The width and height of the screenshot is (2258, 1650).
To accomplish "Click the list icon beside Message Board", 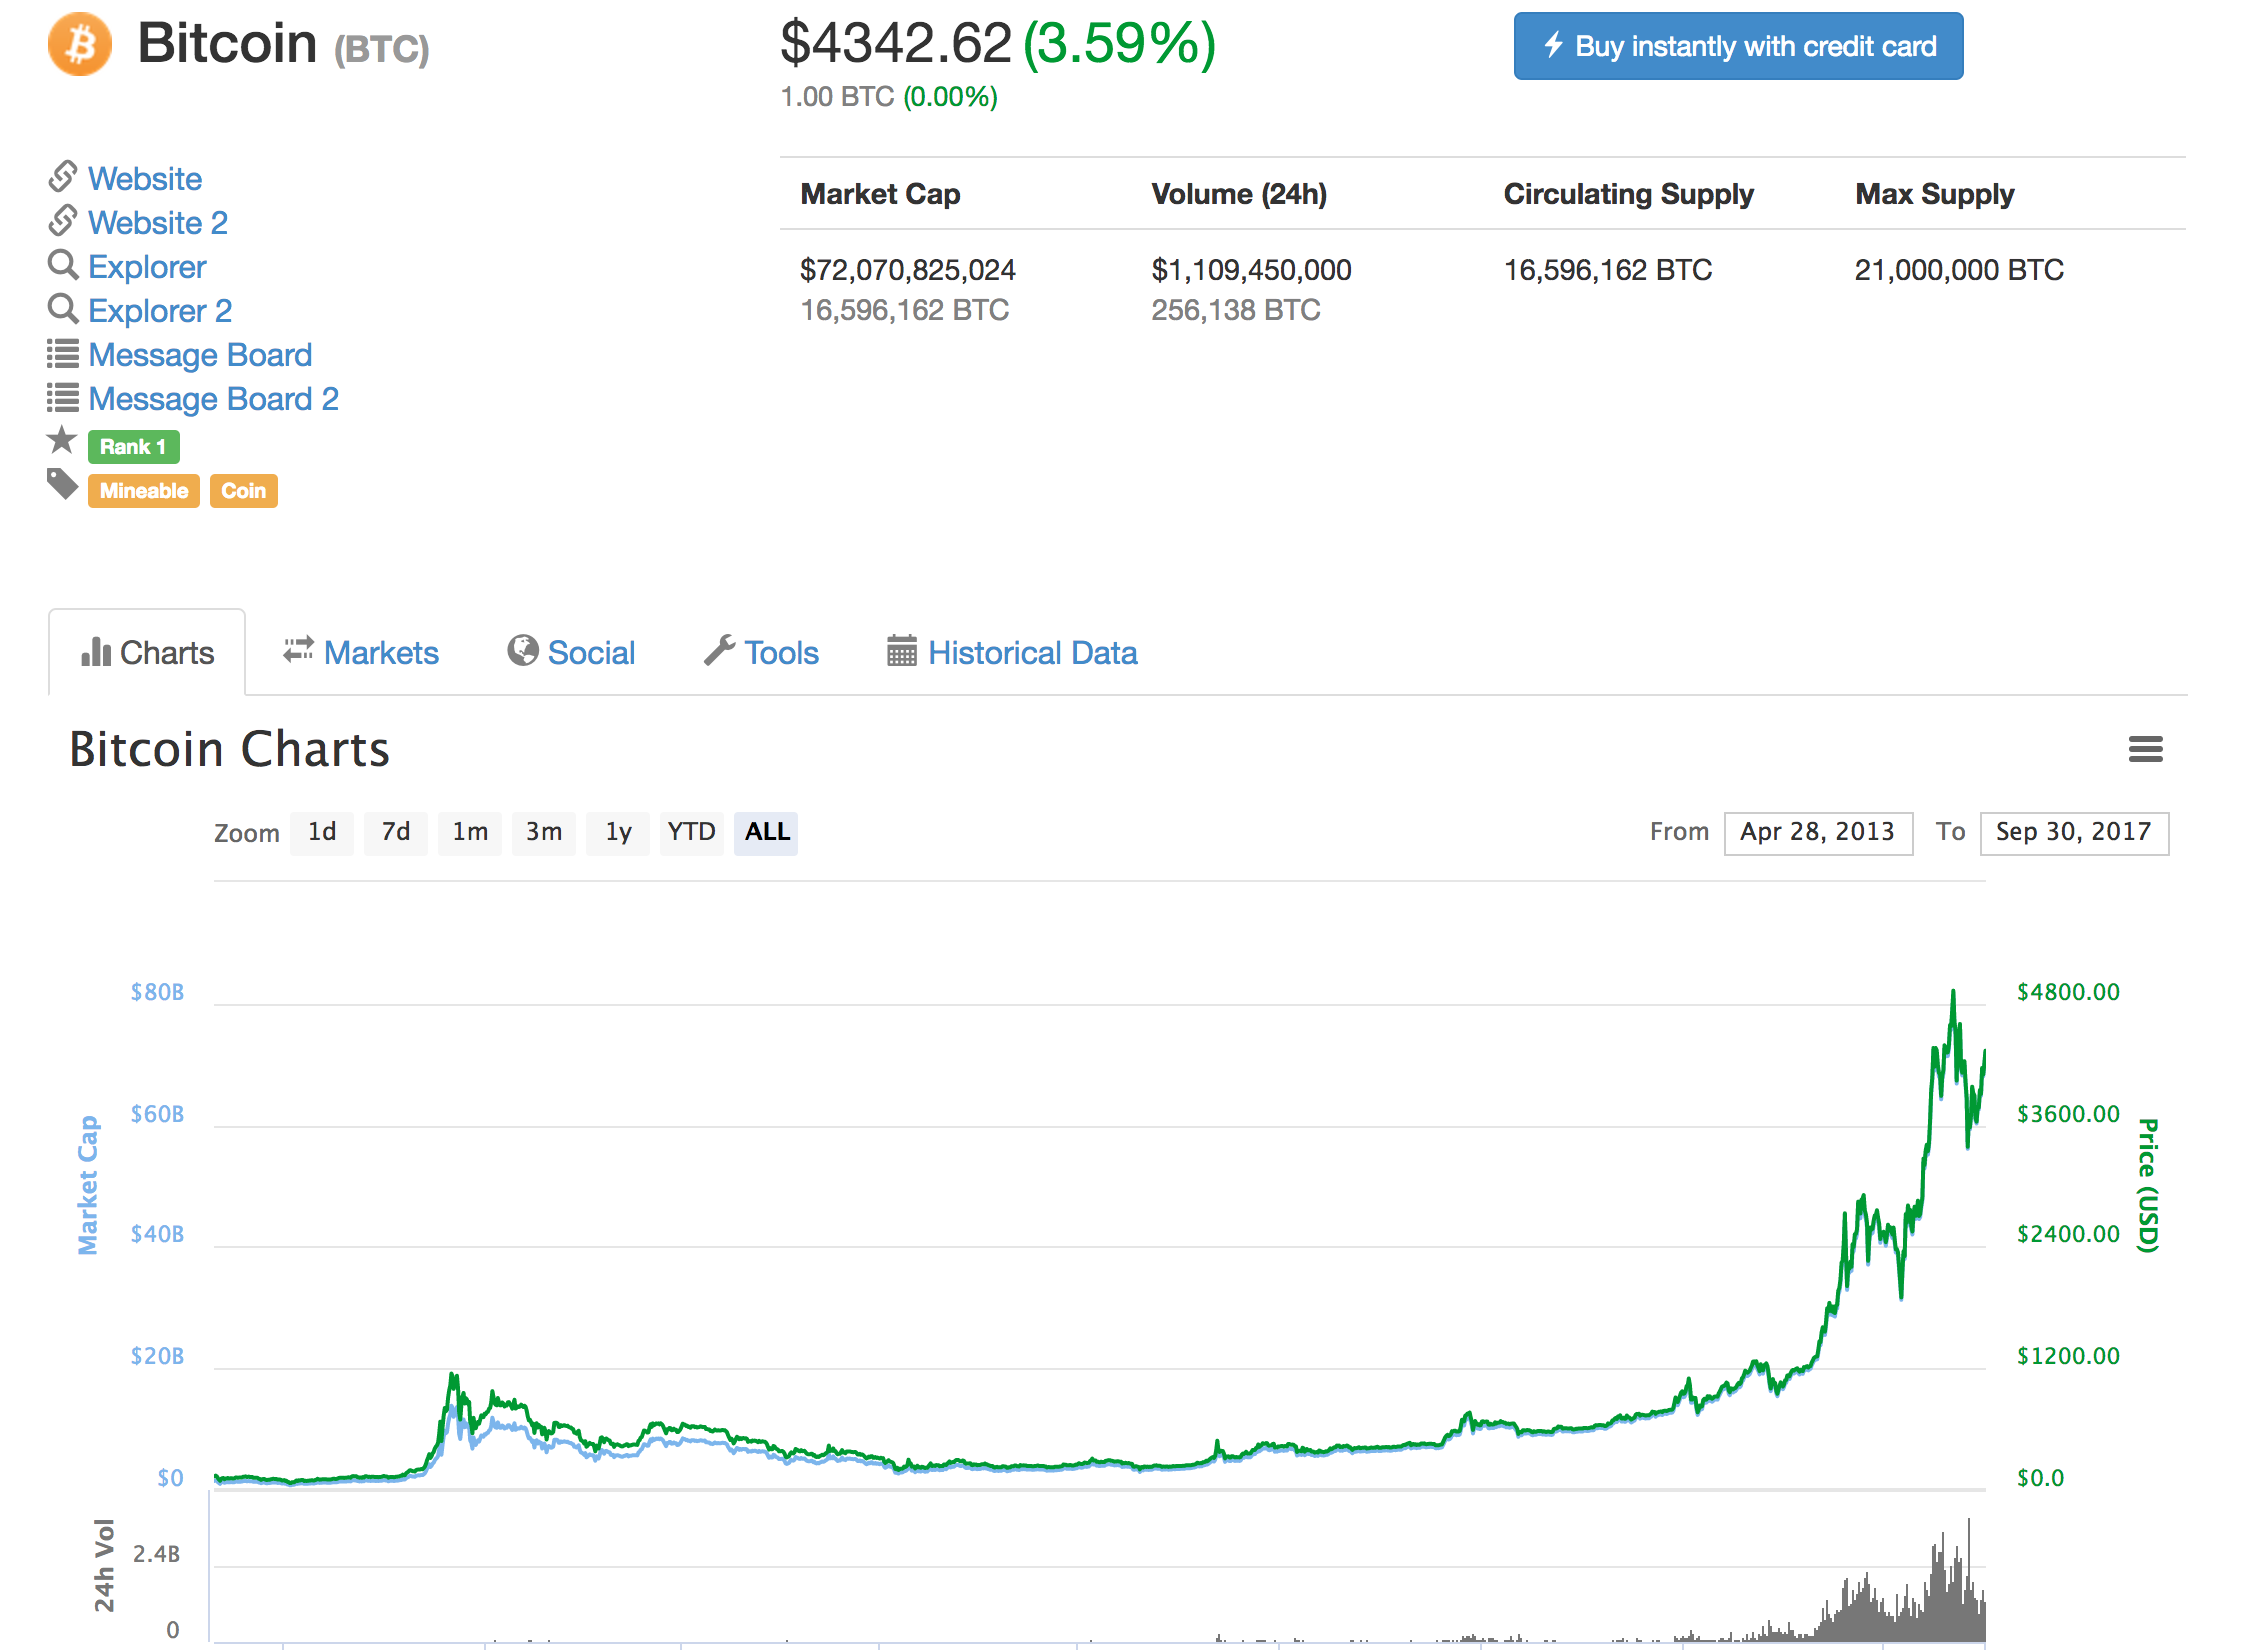I will 63,353.
